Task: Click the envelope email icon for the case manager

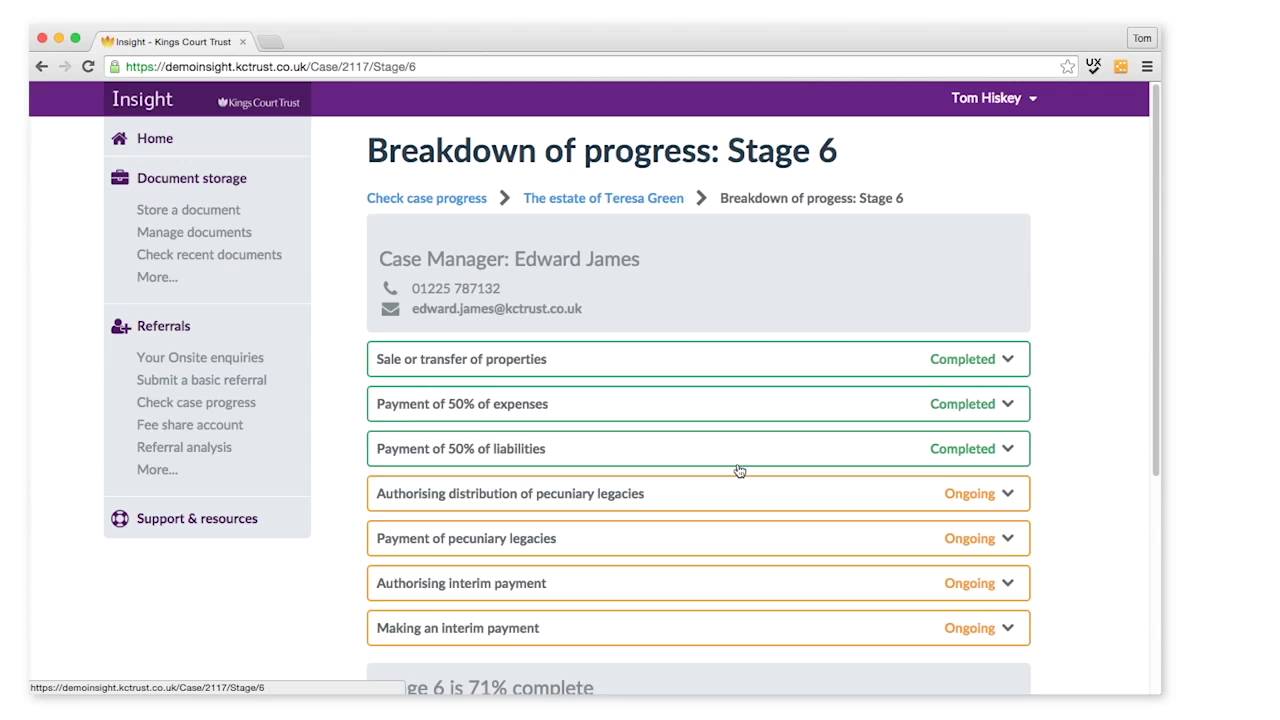Action: pos(390,309)
